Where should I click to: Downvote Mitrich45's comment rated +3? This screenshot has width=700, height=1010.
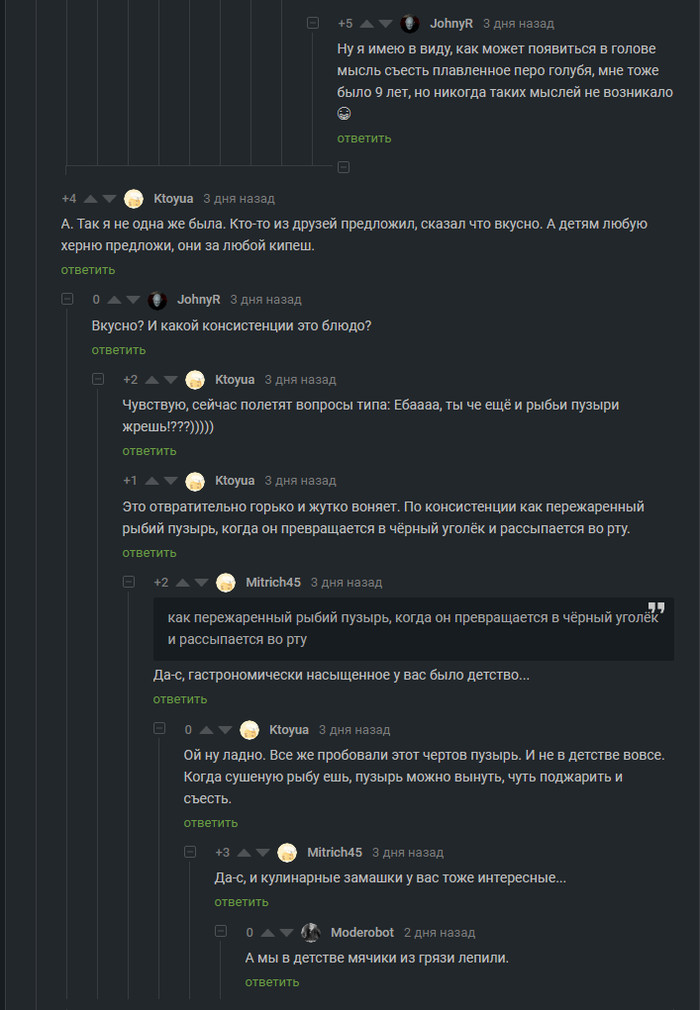(263, 853)
